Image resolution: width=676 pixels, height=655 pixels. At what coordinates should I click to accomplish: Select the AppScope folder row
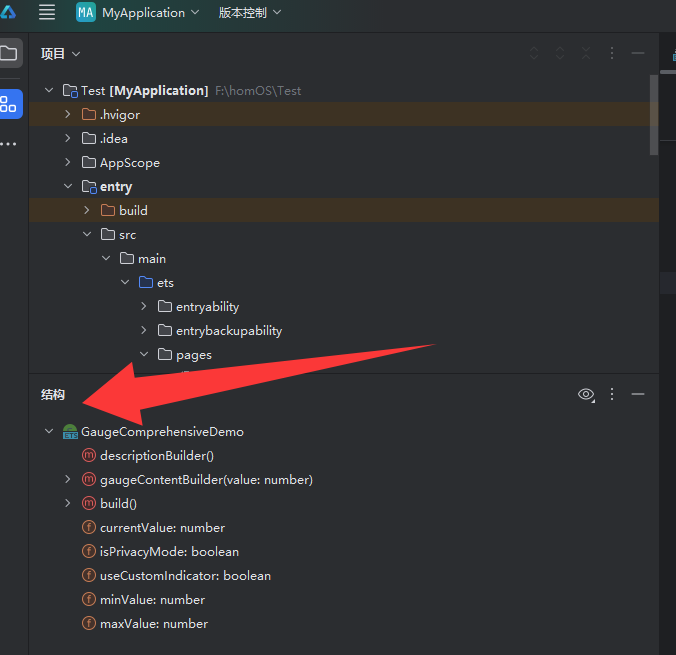pyautogui.click(x=344, y=163)
